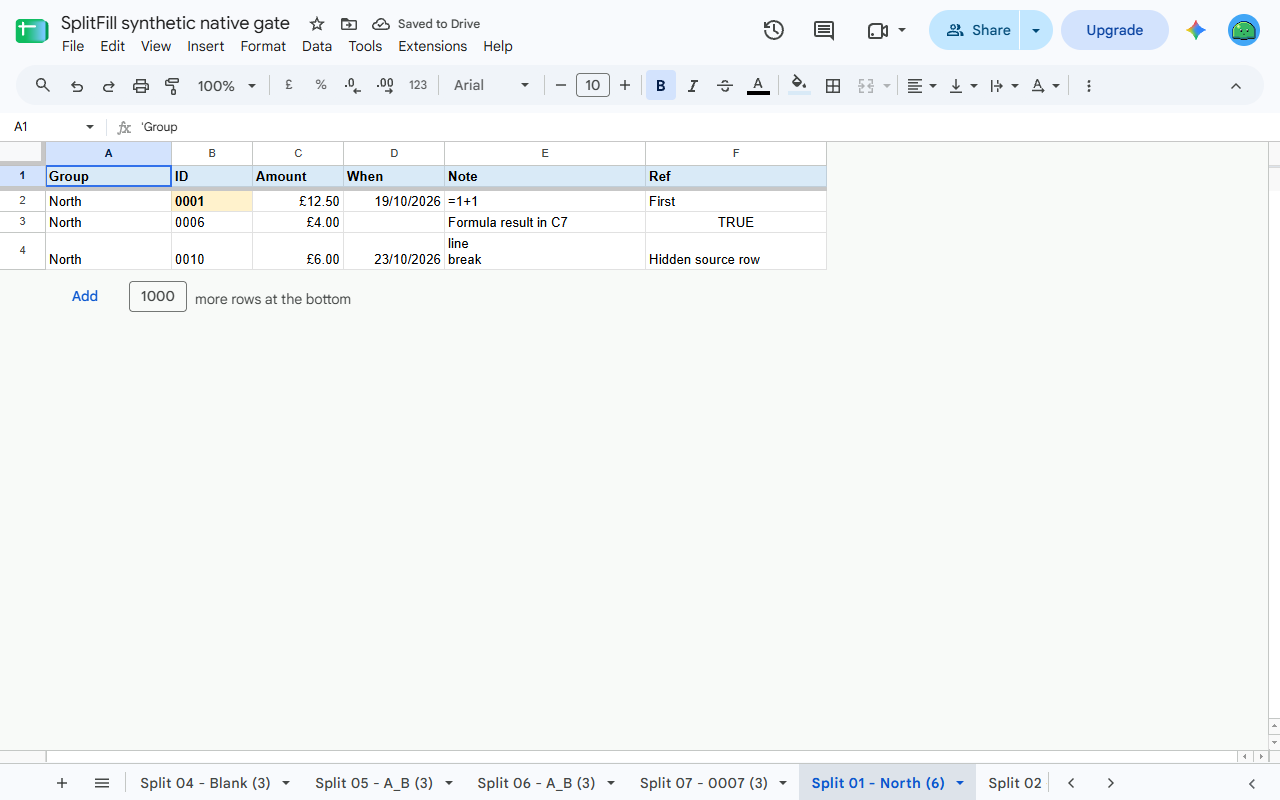Open the fill color picker
The image size is (1280, 800).
pyautogui.click(x=798, y=86)
